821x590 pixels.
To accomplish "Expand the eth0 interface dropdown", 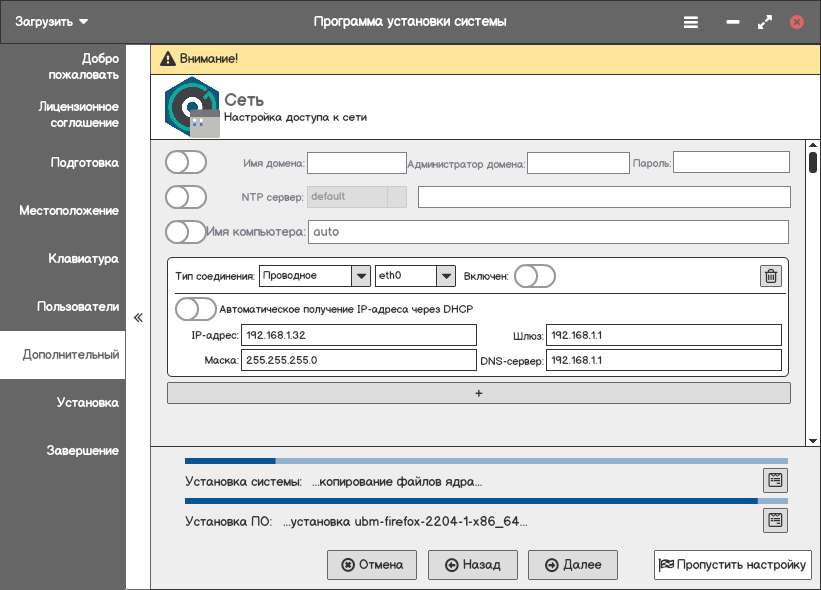I will coord(416,275).
